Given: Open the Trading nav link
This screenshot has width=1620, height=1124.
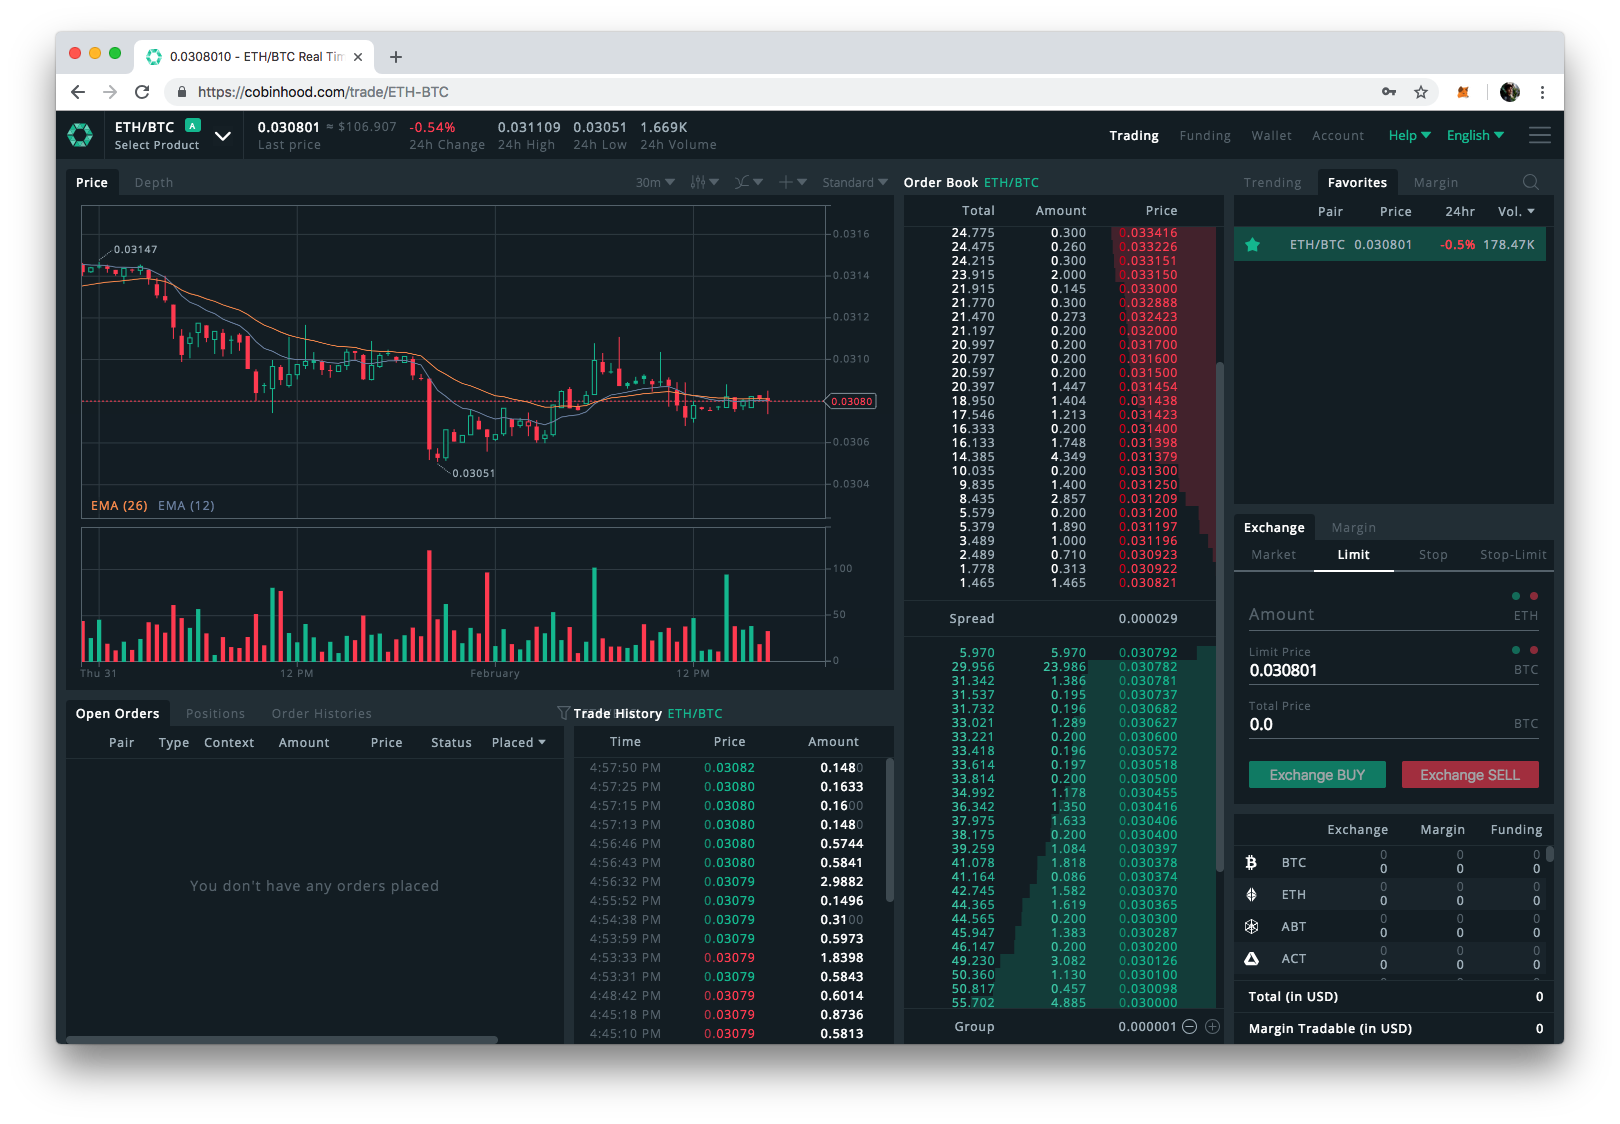Looking at the screenshot, I should pyautogui.click(x=1133, y=135).
